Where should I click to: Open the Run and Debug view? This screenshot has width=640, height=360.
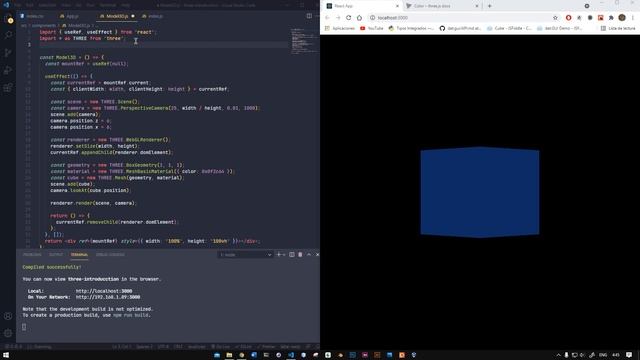point(9,70)
